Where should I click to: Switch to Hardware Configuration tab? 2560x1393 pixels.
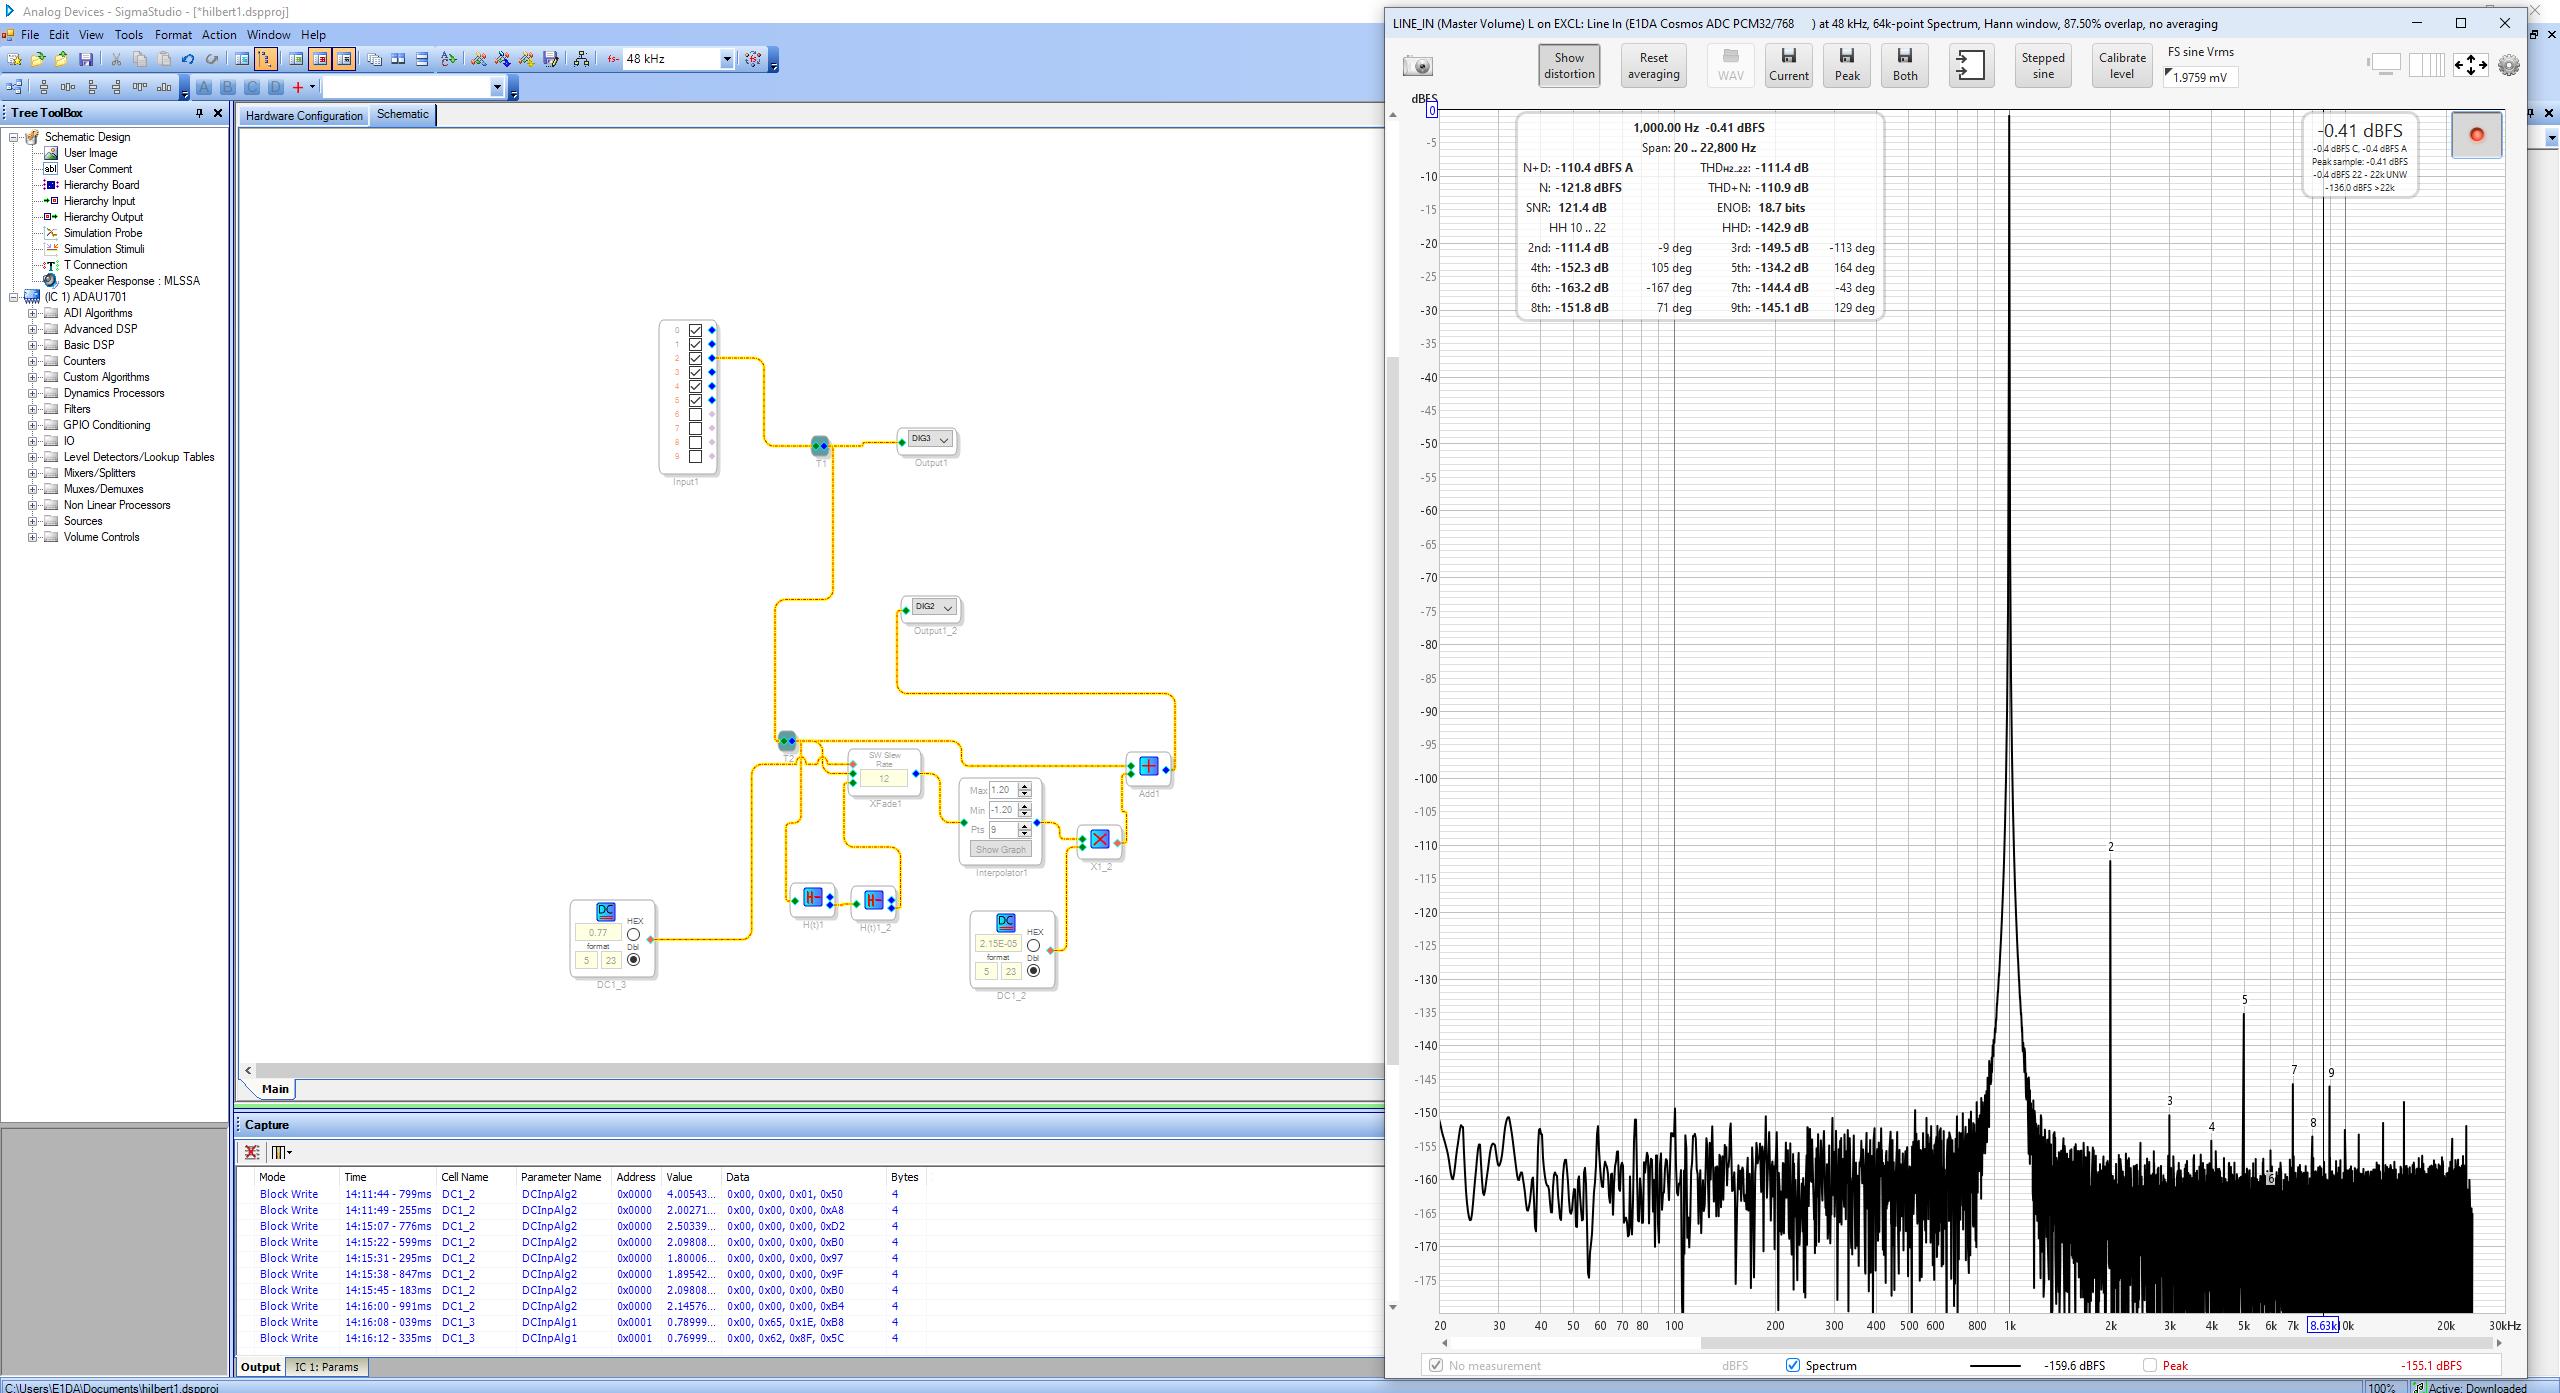pos(304,115)
